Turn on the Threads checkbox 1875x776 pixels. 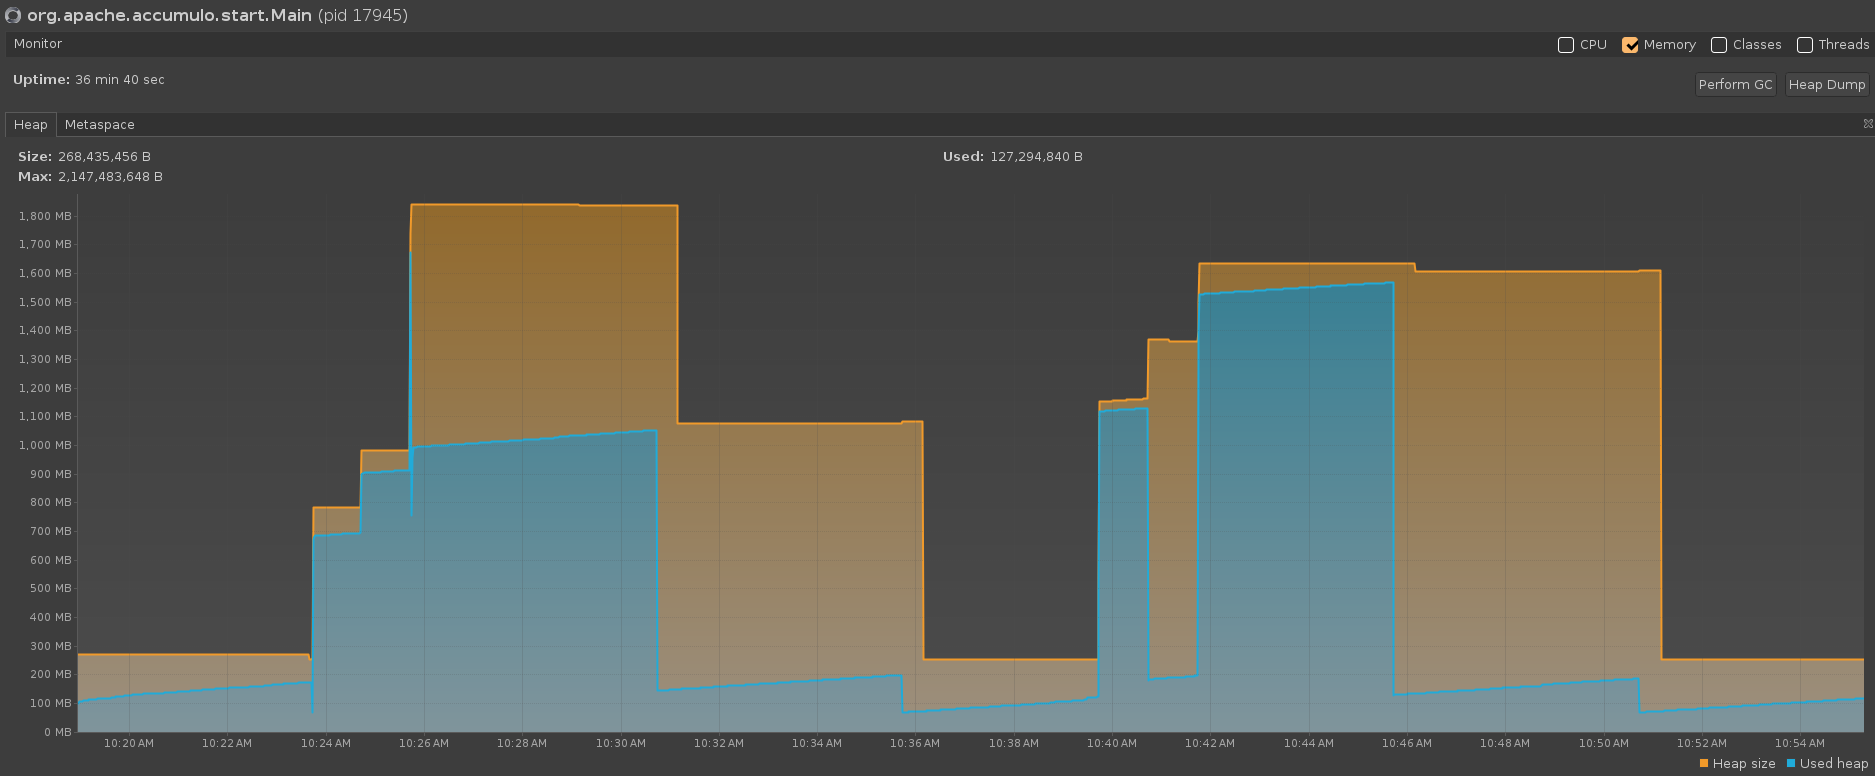pyautogui.click(x=1805, y=45)
